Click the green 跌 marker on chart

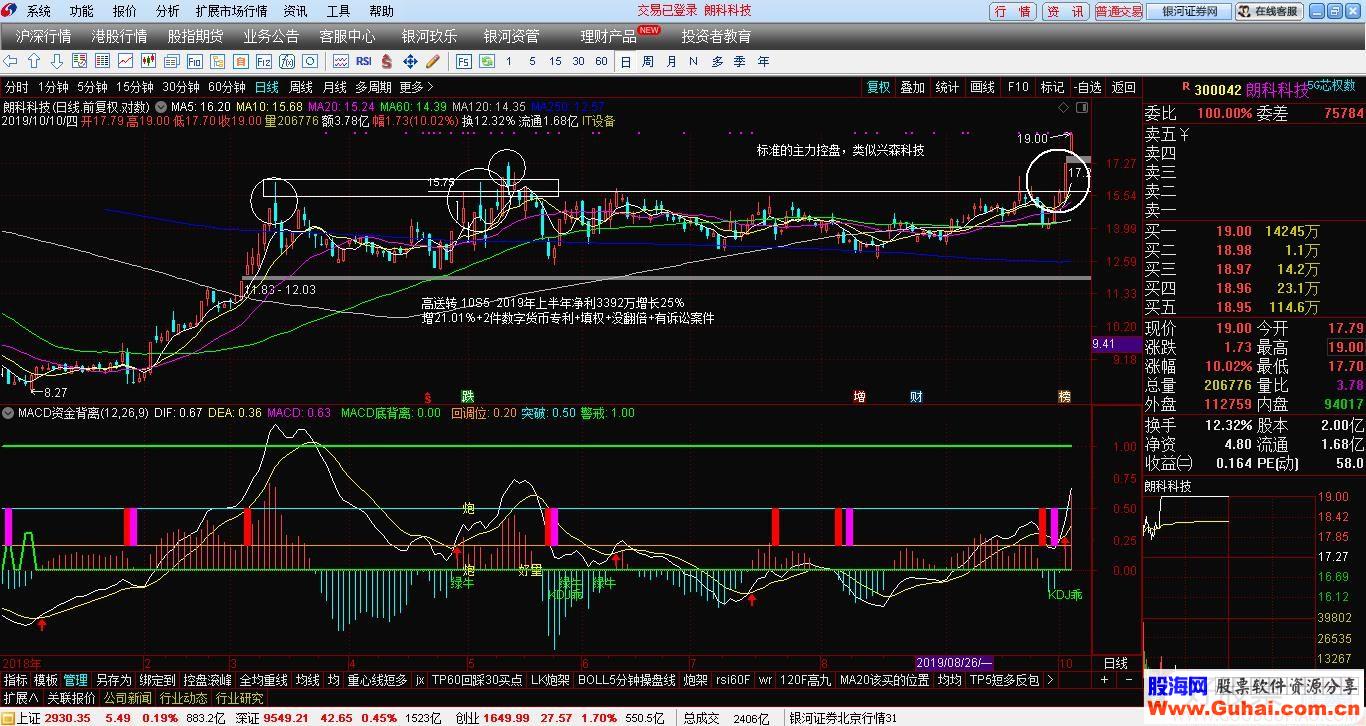467,396
